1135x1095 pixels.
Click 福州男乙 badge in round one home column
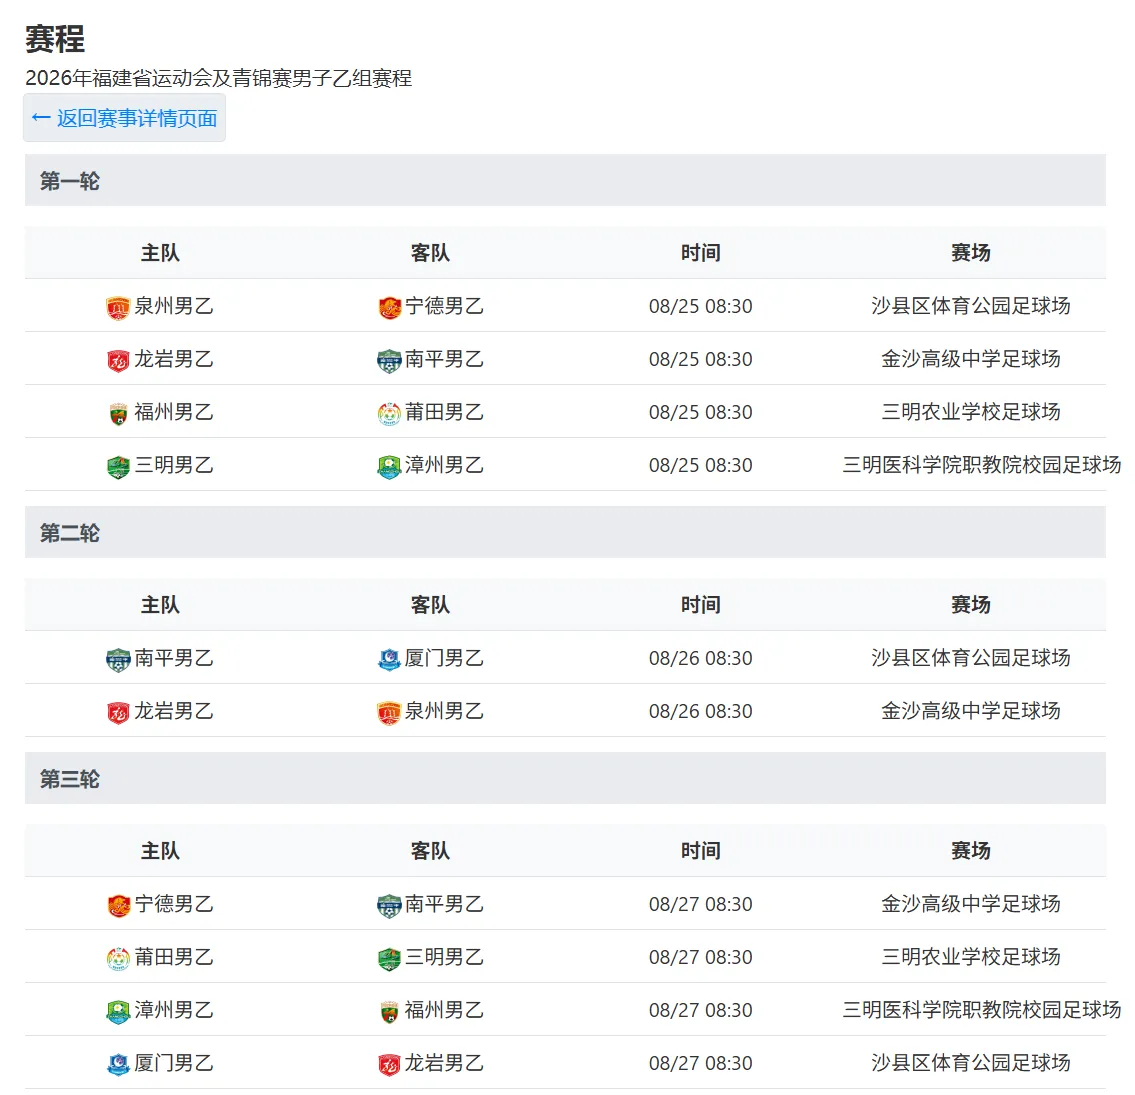pos(118,413)
